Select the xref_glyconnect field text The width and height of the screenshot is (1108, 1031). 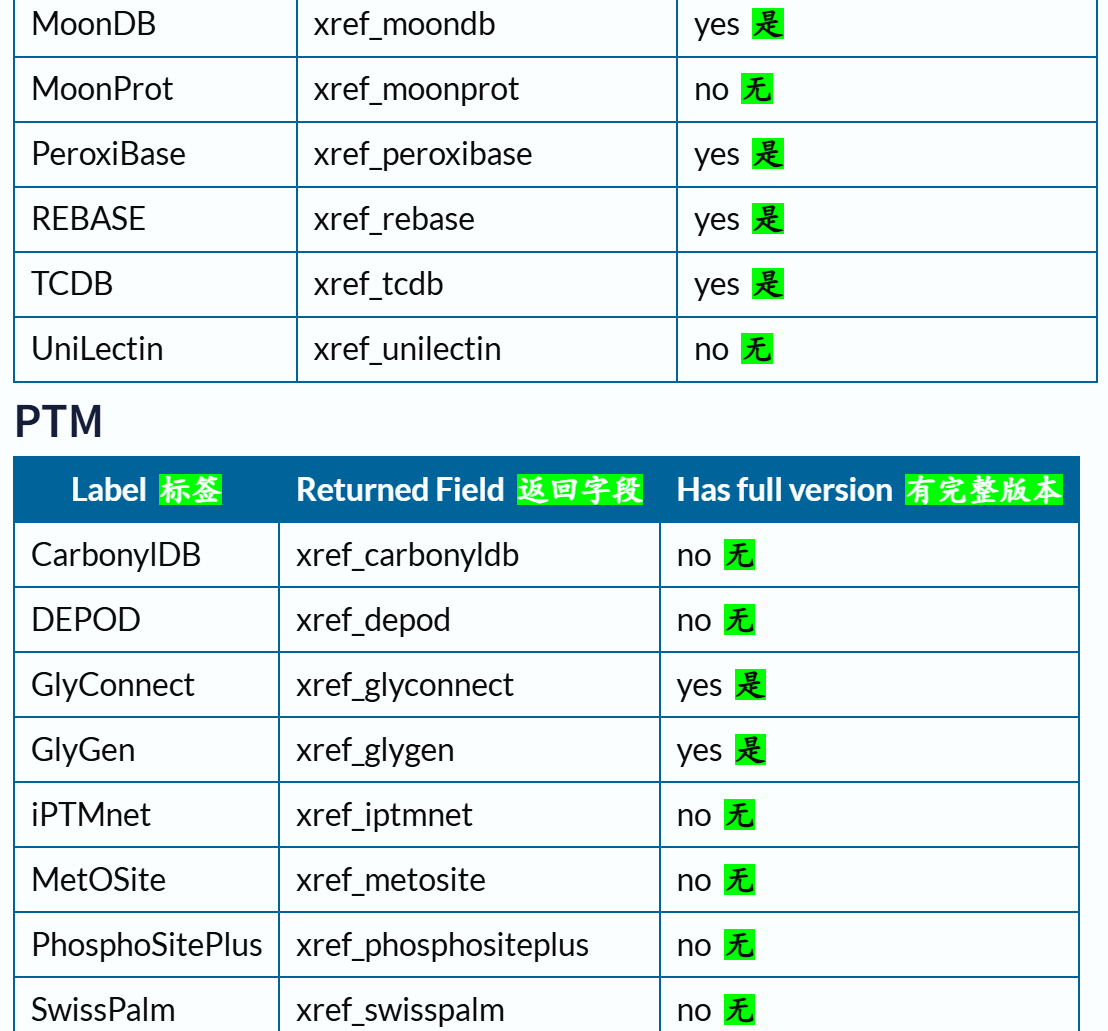[404, 685]
